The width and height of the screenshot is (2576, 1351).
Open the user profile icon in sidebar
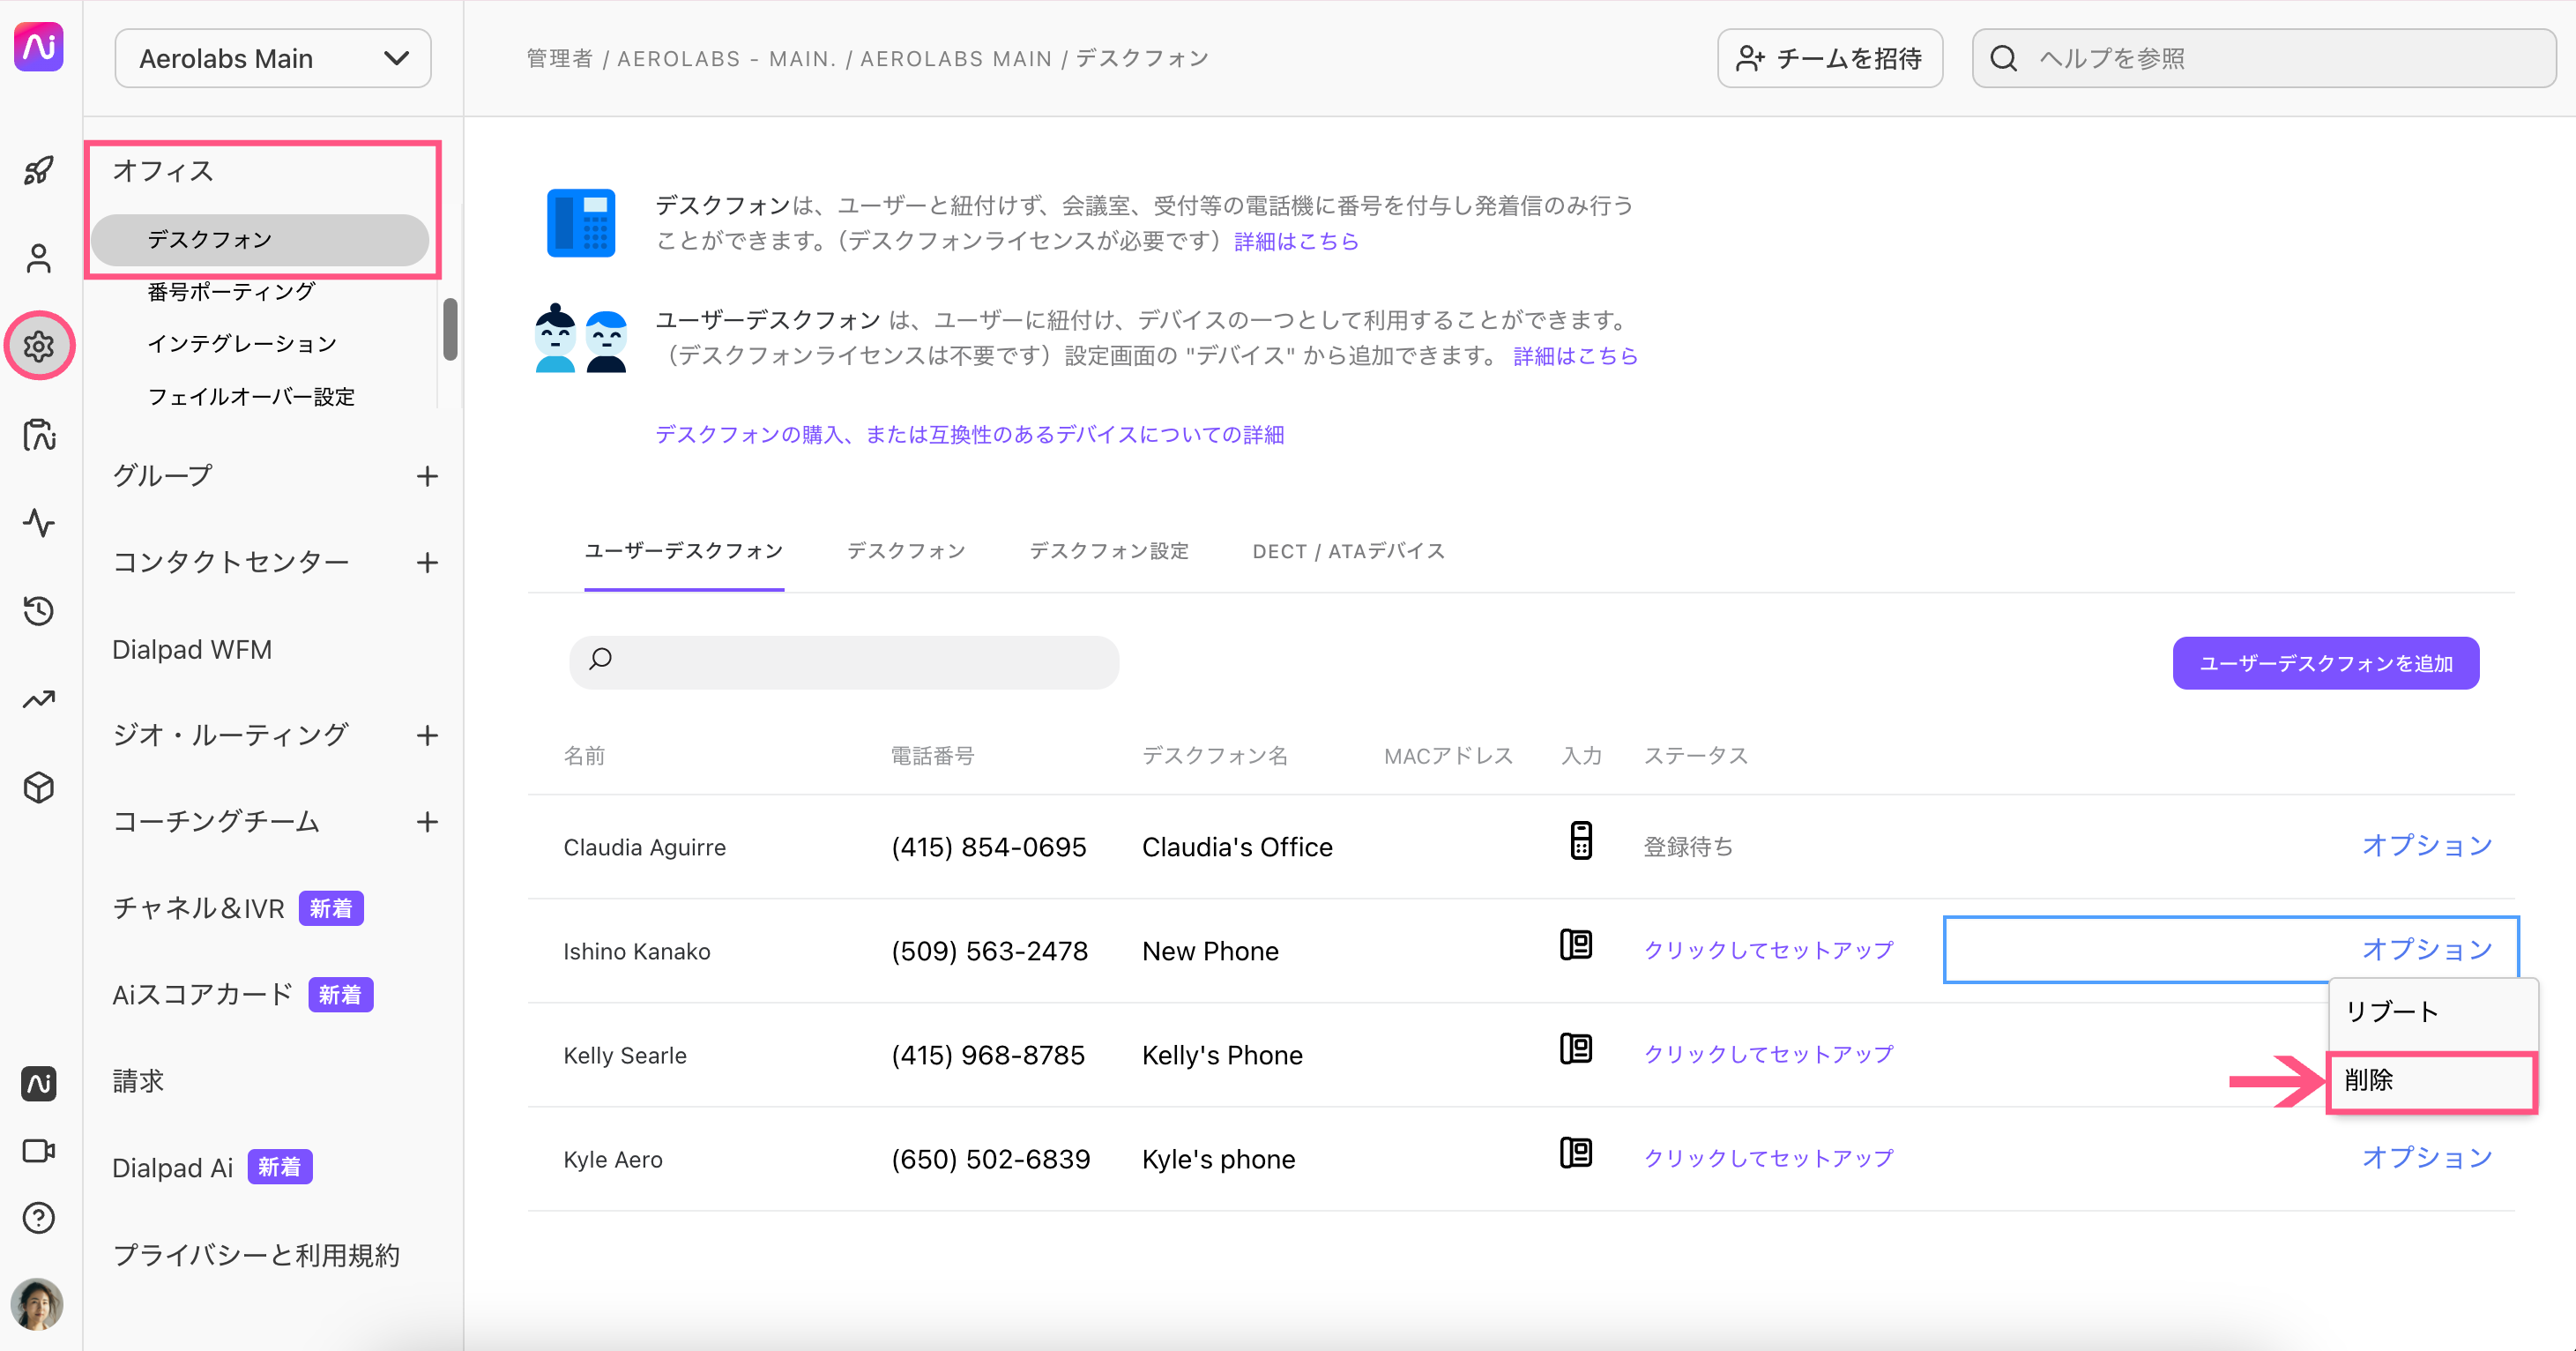pos(39,258)
